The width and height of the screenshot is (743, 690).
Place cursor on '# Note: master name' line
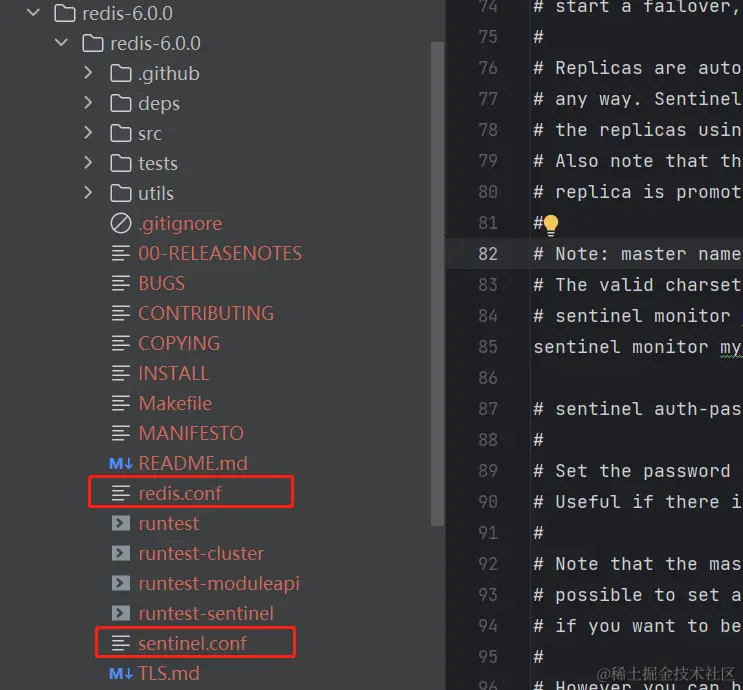click(637, 254)
